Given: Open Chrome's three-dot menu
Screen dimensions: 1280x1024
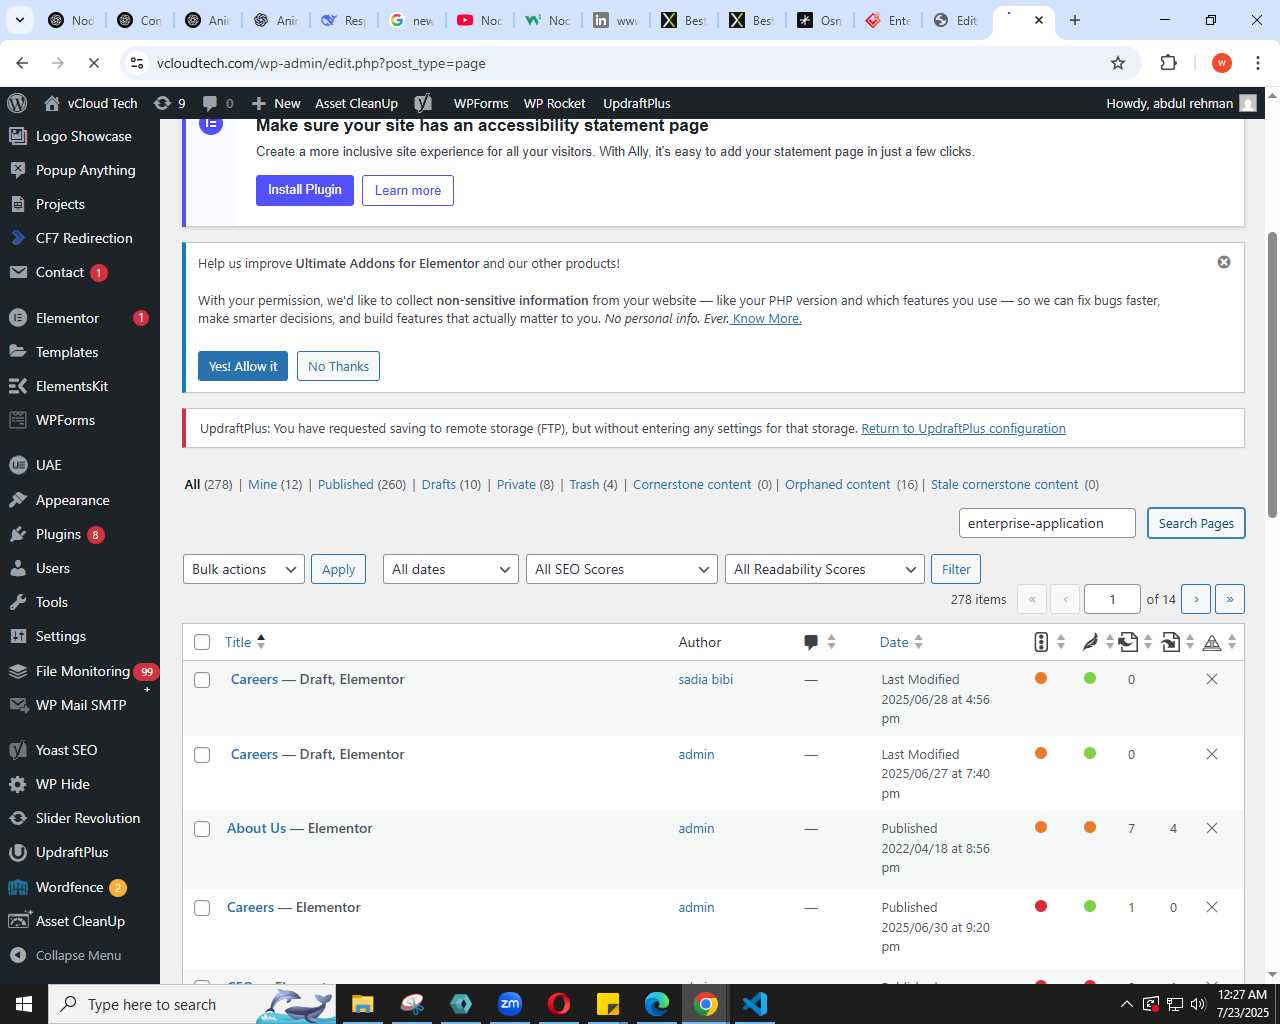Looking at the screenshot, I should [x=1258, y=63].
